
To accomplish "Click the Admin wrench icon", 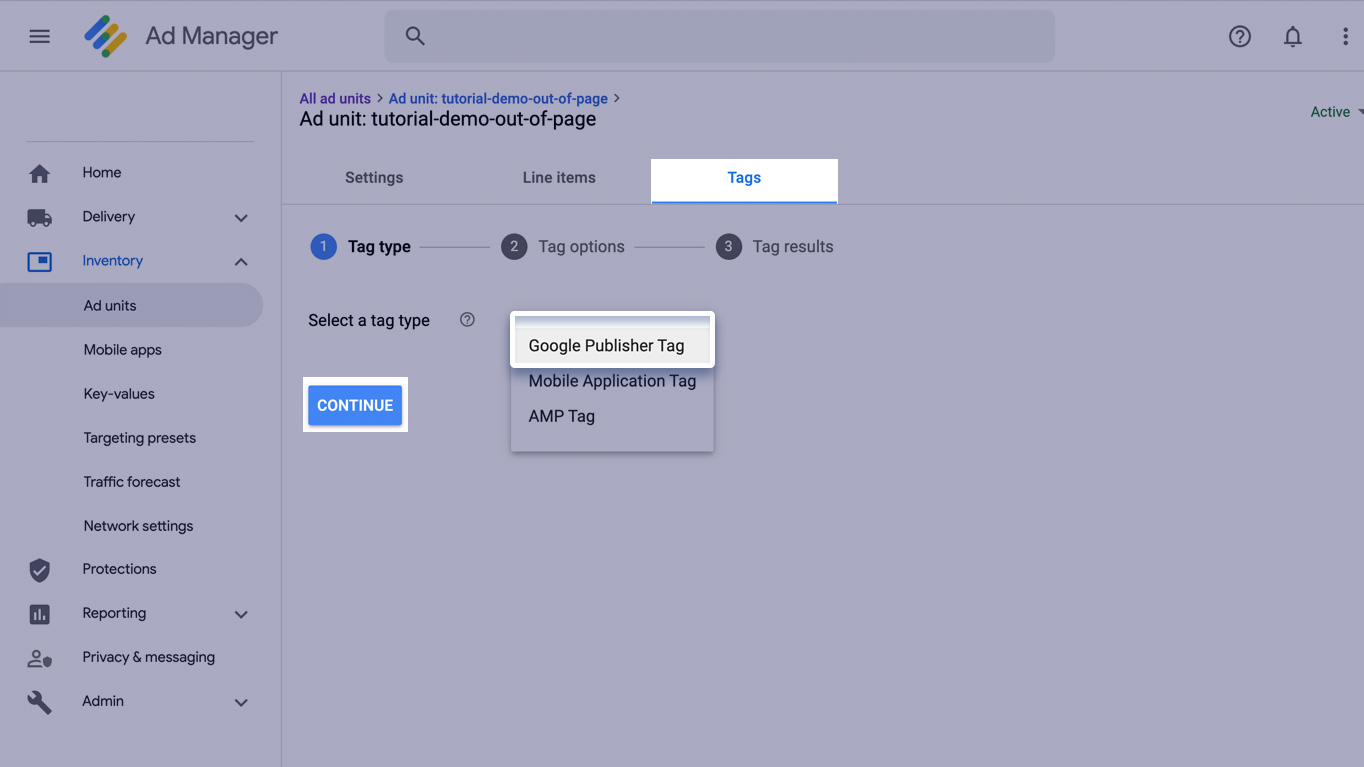I will pyautogui.click(x=39, y=702).
